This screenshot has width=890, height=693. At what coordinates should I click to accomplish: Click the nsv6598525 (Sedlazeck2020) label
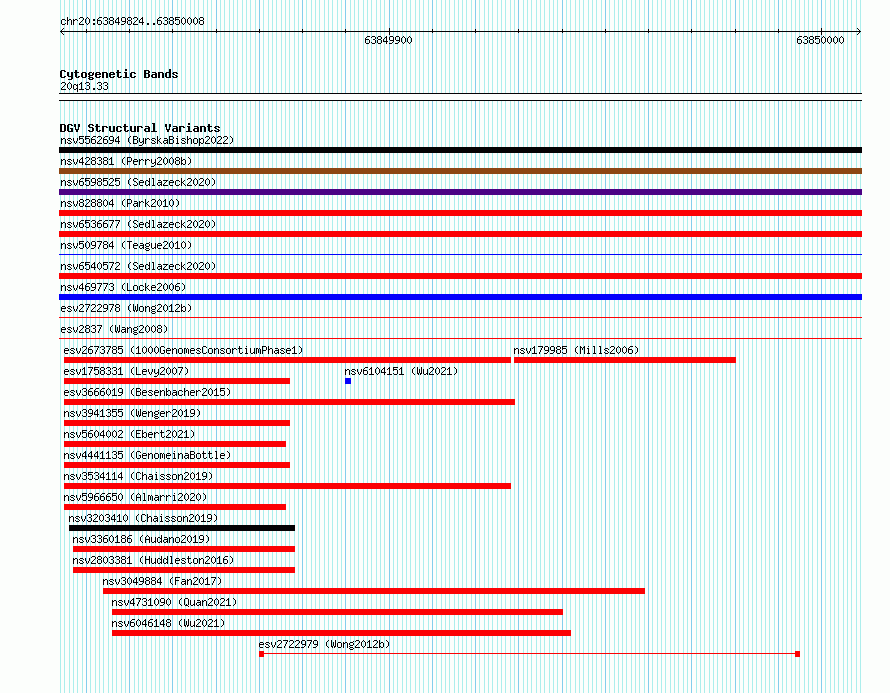tap(138, 182)
